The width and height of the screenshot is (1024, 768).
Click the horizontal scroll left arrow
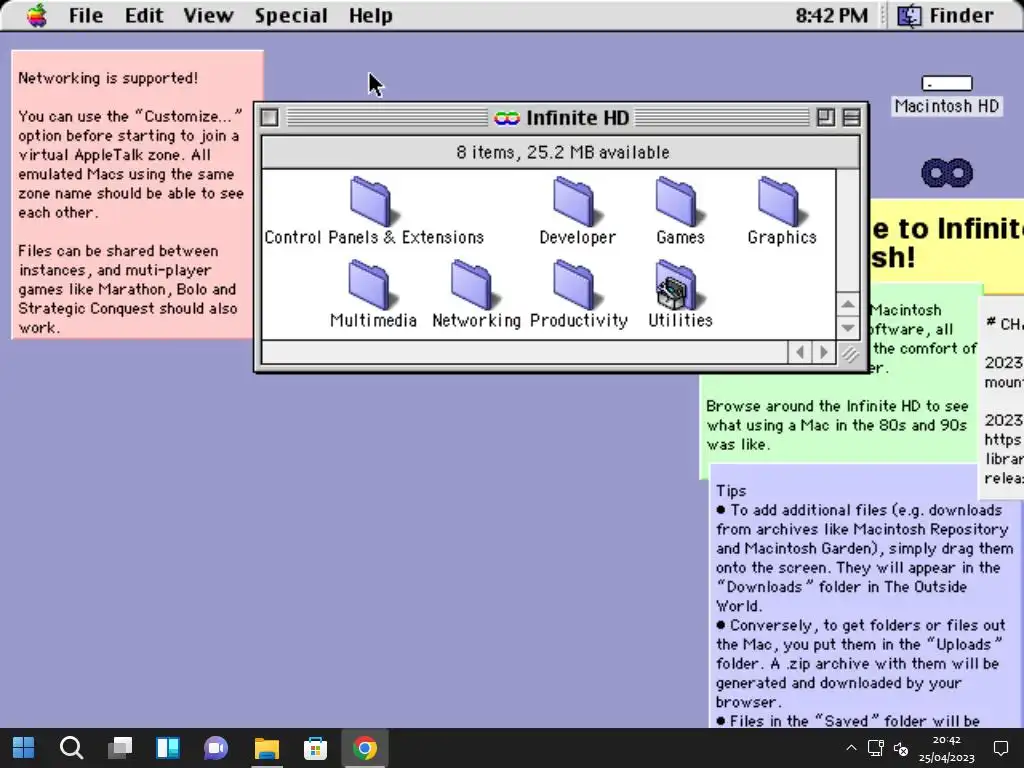tap(800, 353)
